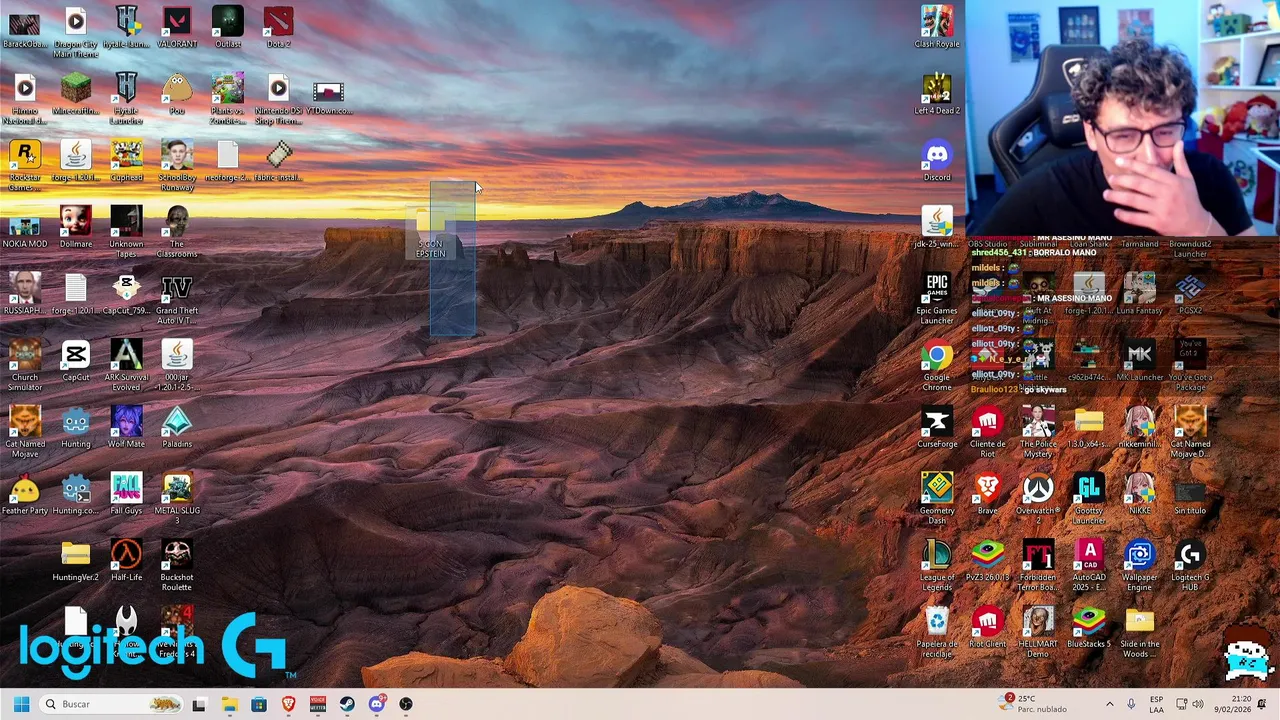
Task: Launch The Classrooms desktop shortcut
Action: [x=177, y=232]
